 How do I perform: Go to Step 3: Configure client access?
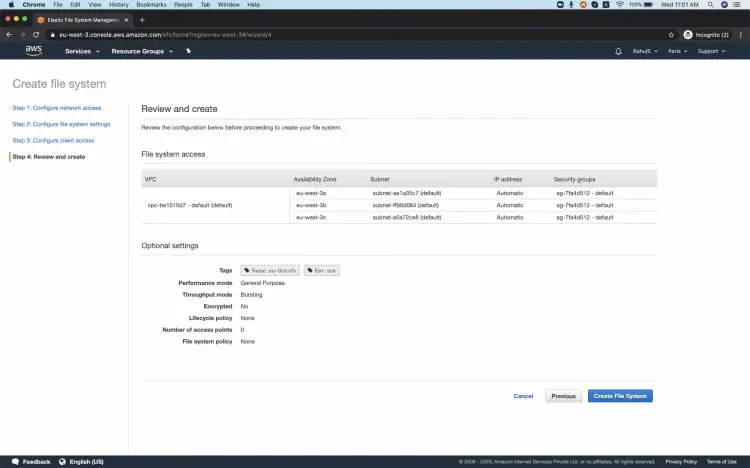(53, 140)
